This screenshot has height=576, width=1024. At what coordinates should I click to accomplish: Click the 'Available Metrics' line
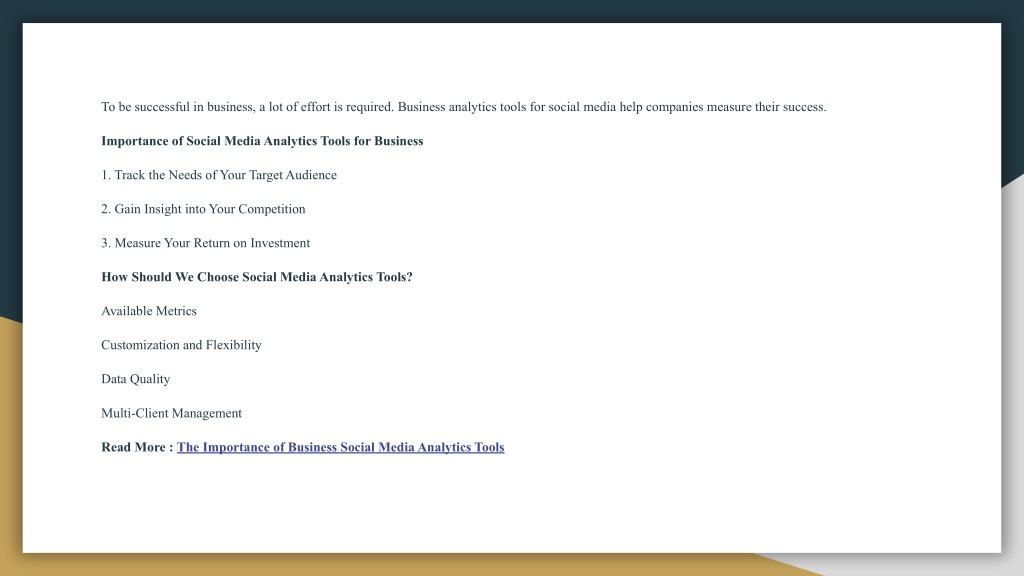pyautogui.click(x=149, y=311)
